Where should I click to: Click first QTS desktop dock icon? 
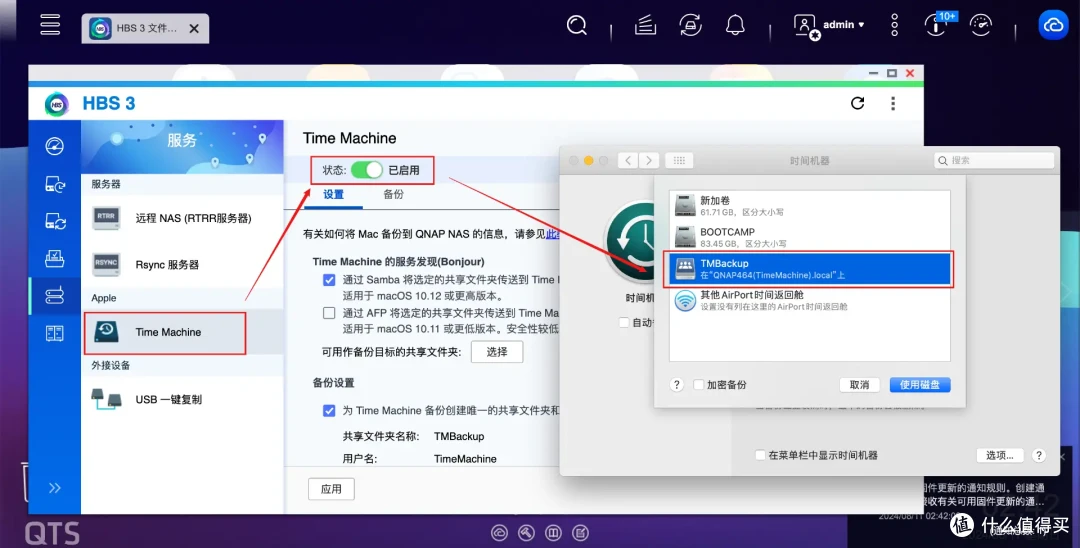point(499,532)
